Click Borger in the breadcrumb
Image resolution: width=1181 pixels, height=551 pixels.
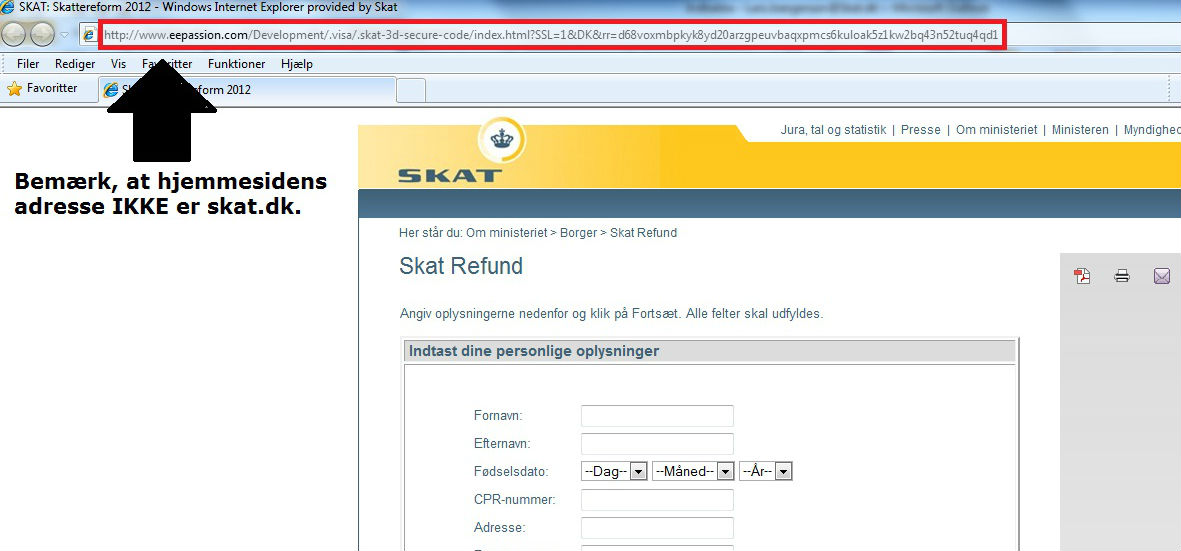[578, 233]
